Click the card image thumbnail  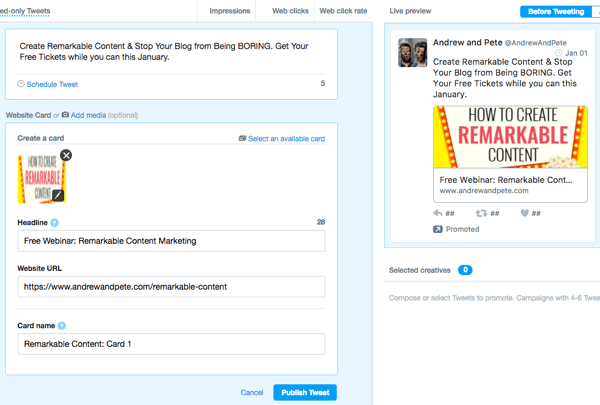[42, 179]
